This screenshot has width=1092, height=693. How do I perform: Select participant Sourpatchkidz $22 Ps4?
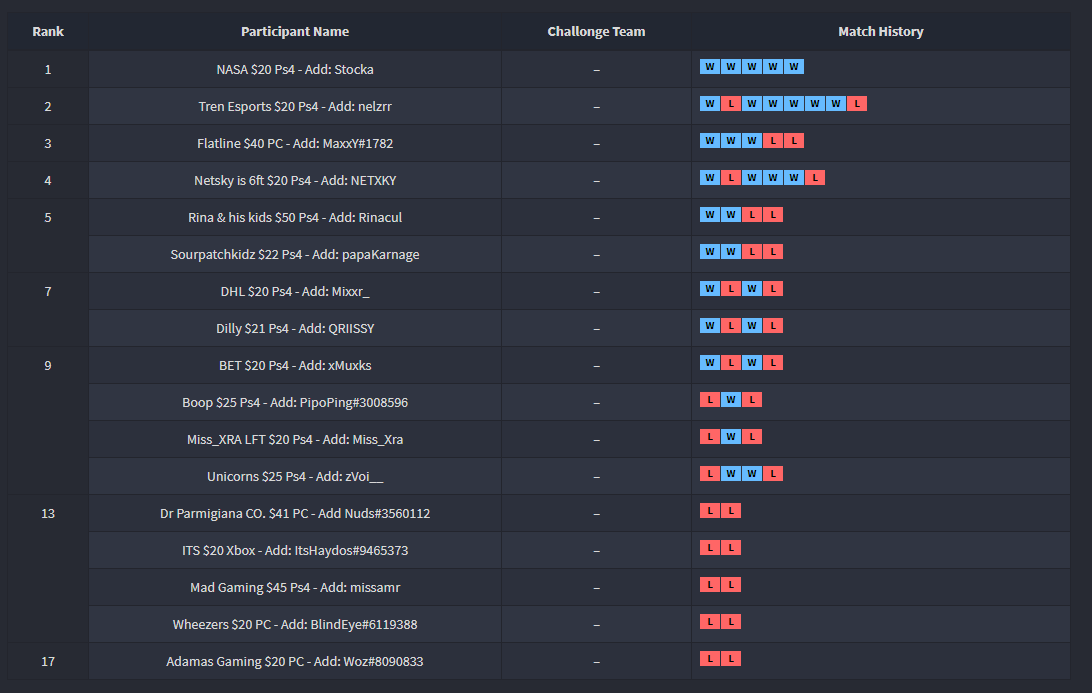(x=295, y=254)
